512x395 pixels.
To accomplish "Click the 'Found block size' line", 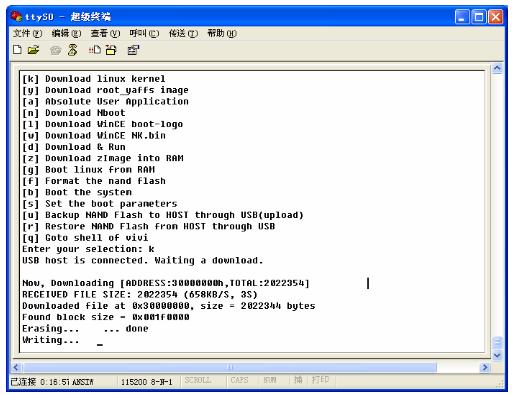I will 106,317.
